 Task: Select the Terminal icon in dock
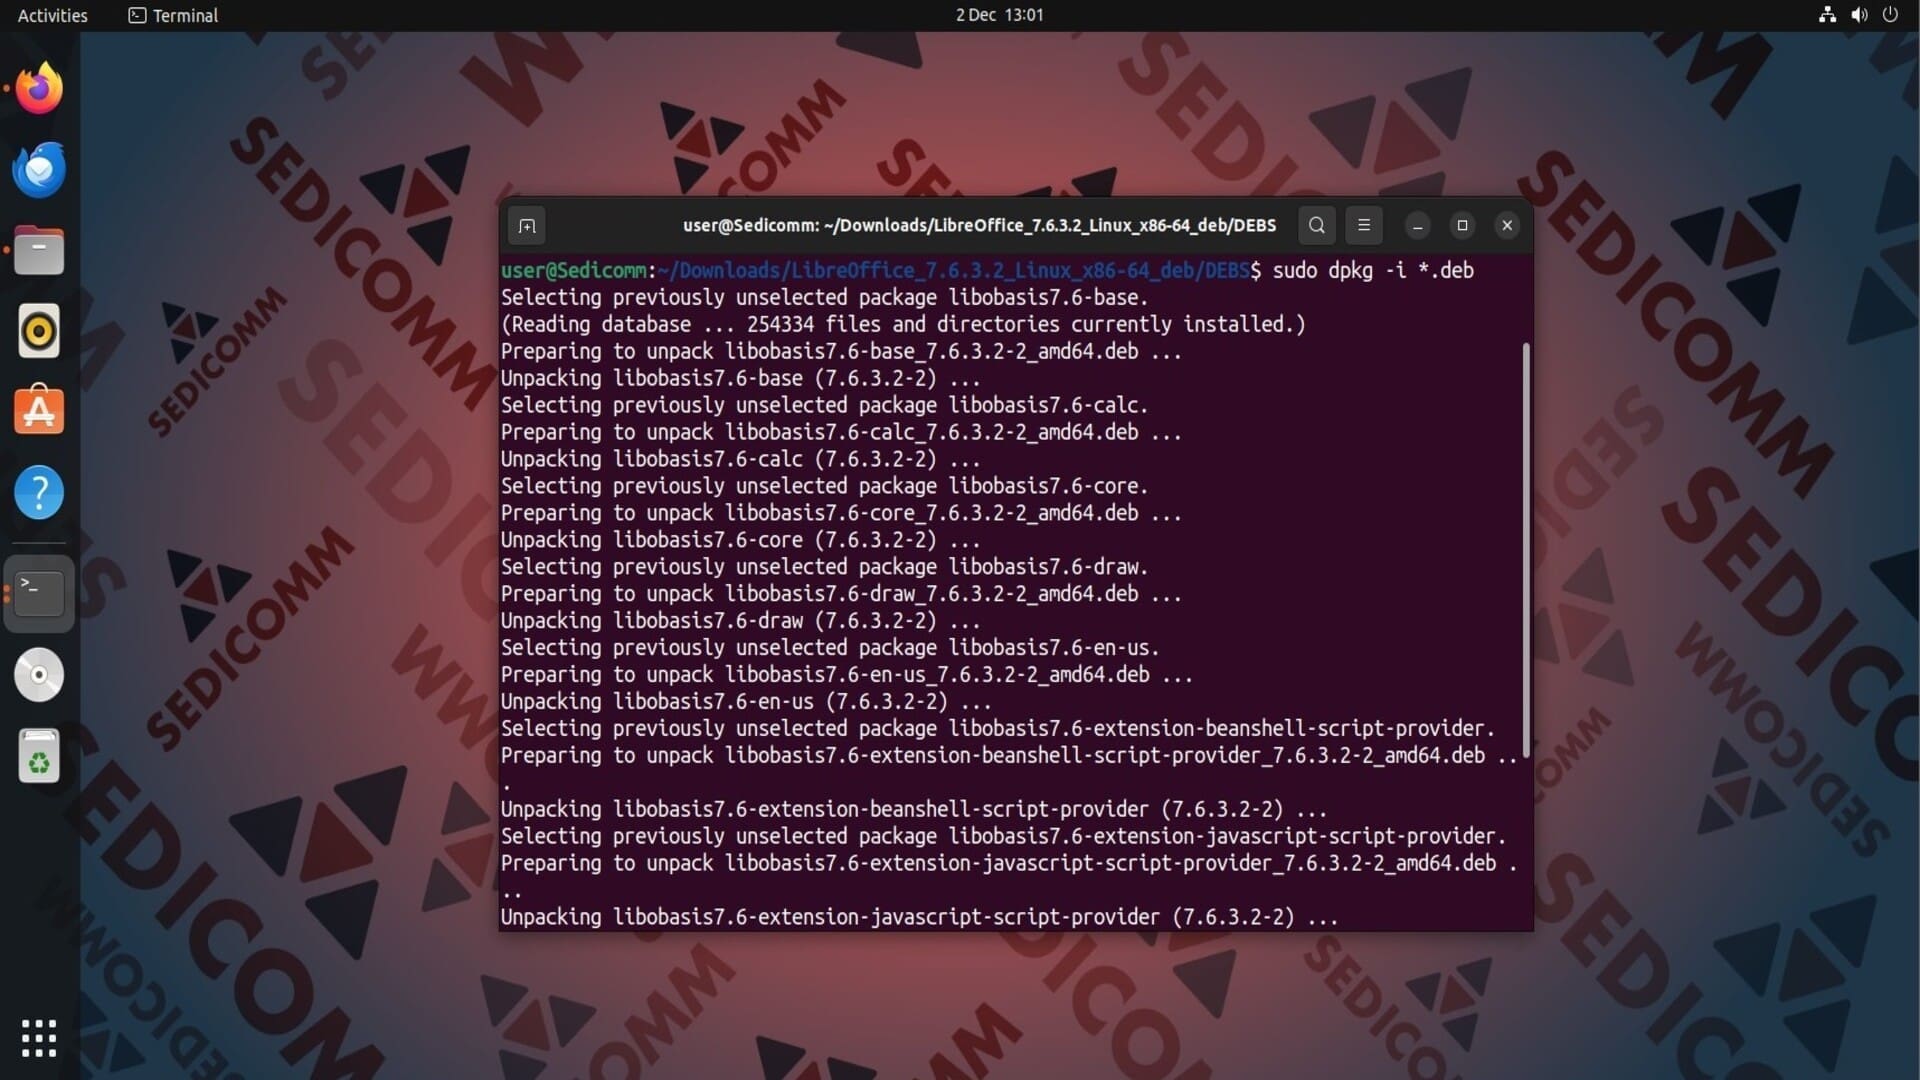click(x=39, y=593)
